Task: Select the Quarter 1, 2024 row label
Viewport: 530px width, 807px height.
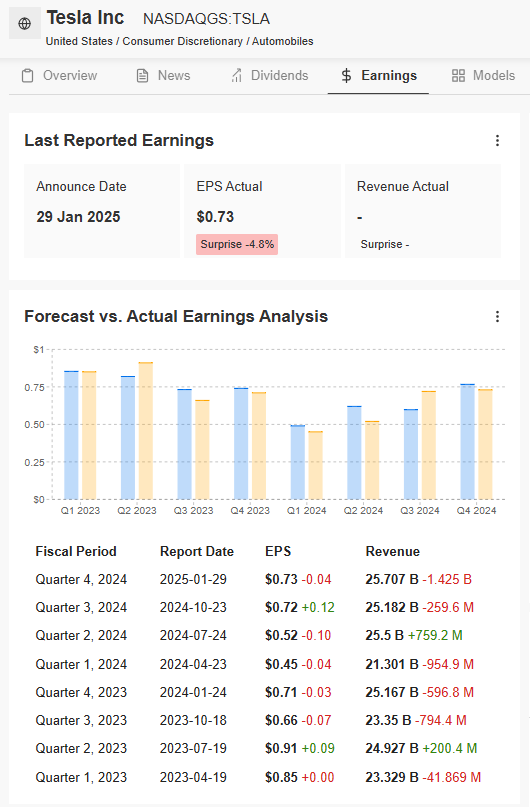Action: [81, 664]
